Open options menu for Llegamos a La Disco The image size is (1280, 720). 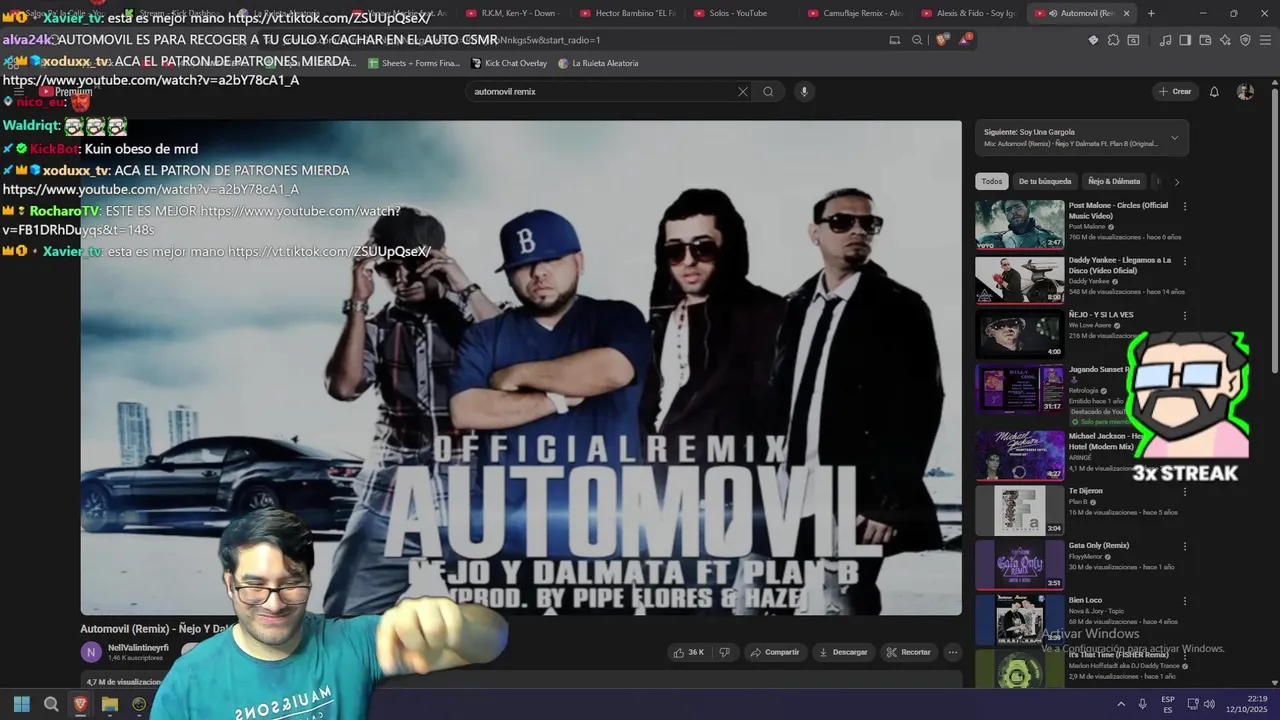tap(1185, 261)
